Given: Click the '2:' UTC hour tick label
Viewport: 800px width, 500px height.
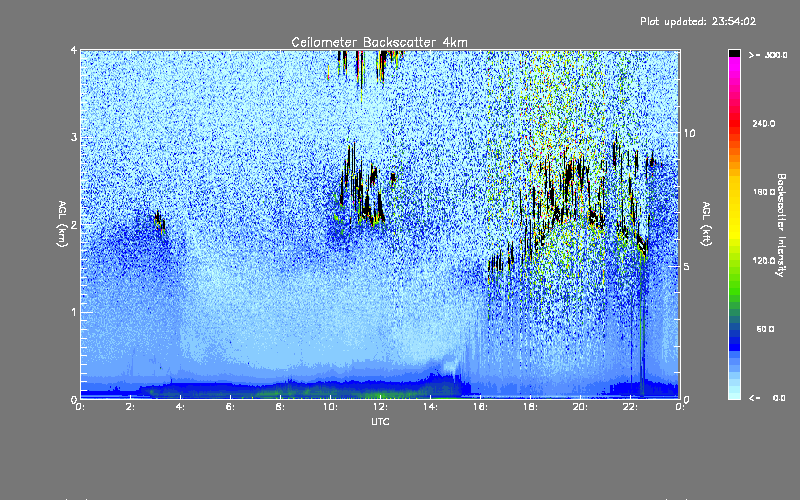Looking at the screenshot, I should coord(131,407).
